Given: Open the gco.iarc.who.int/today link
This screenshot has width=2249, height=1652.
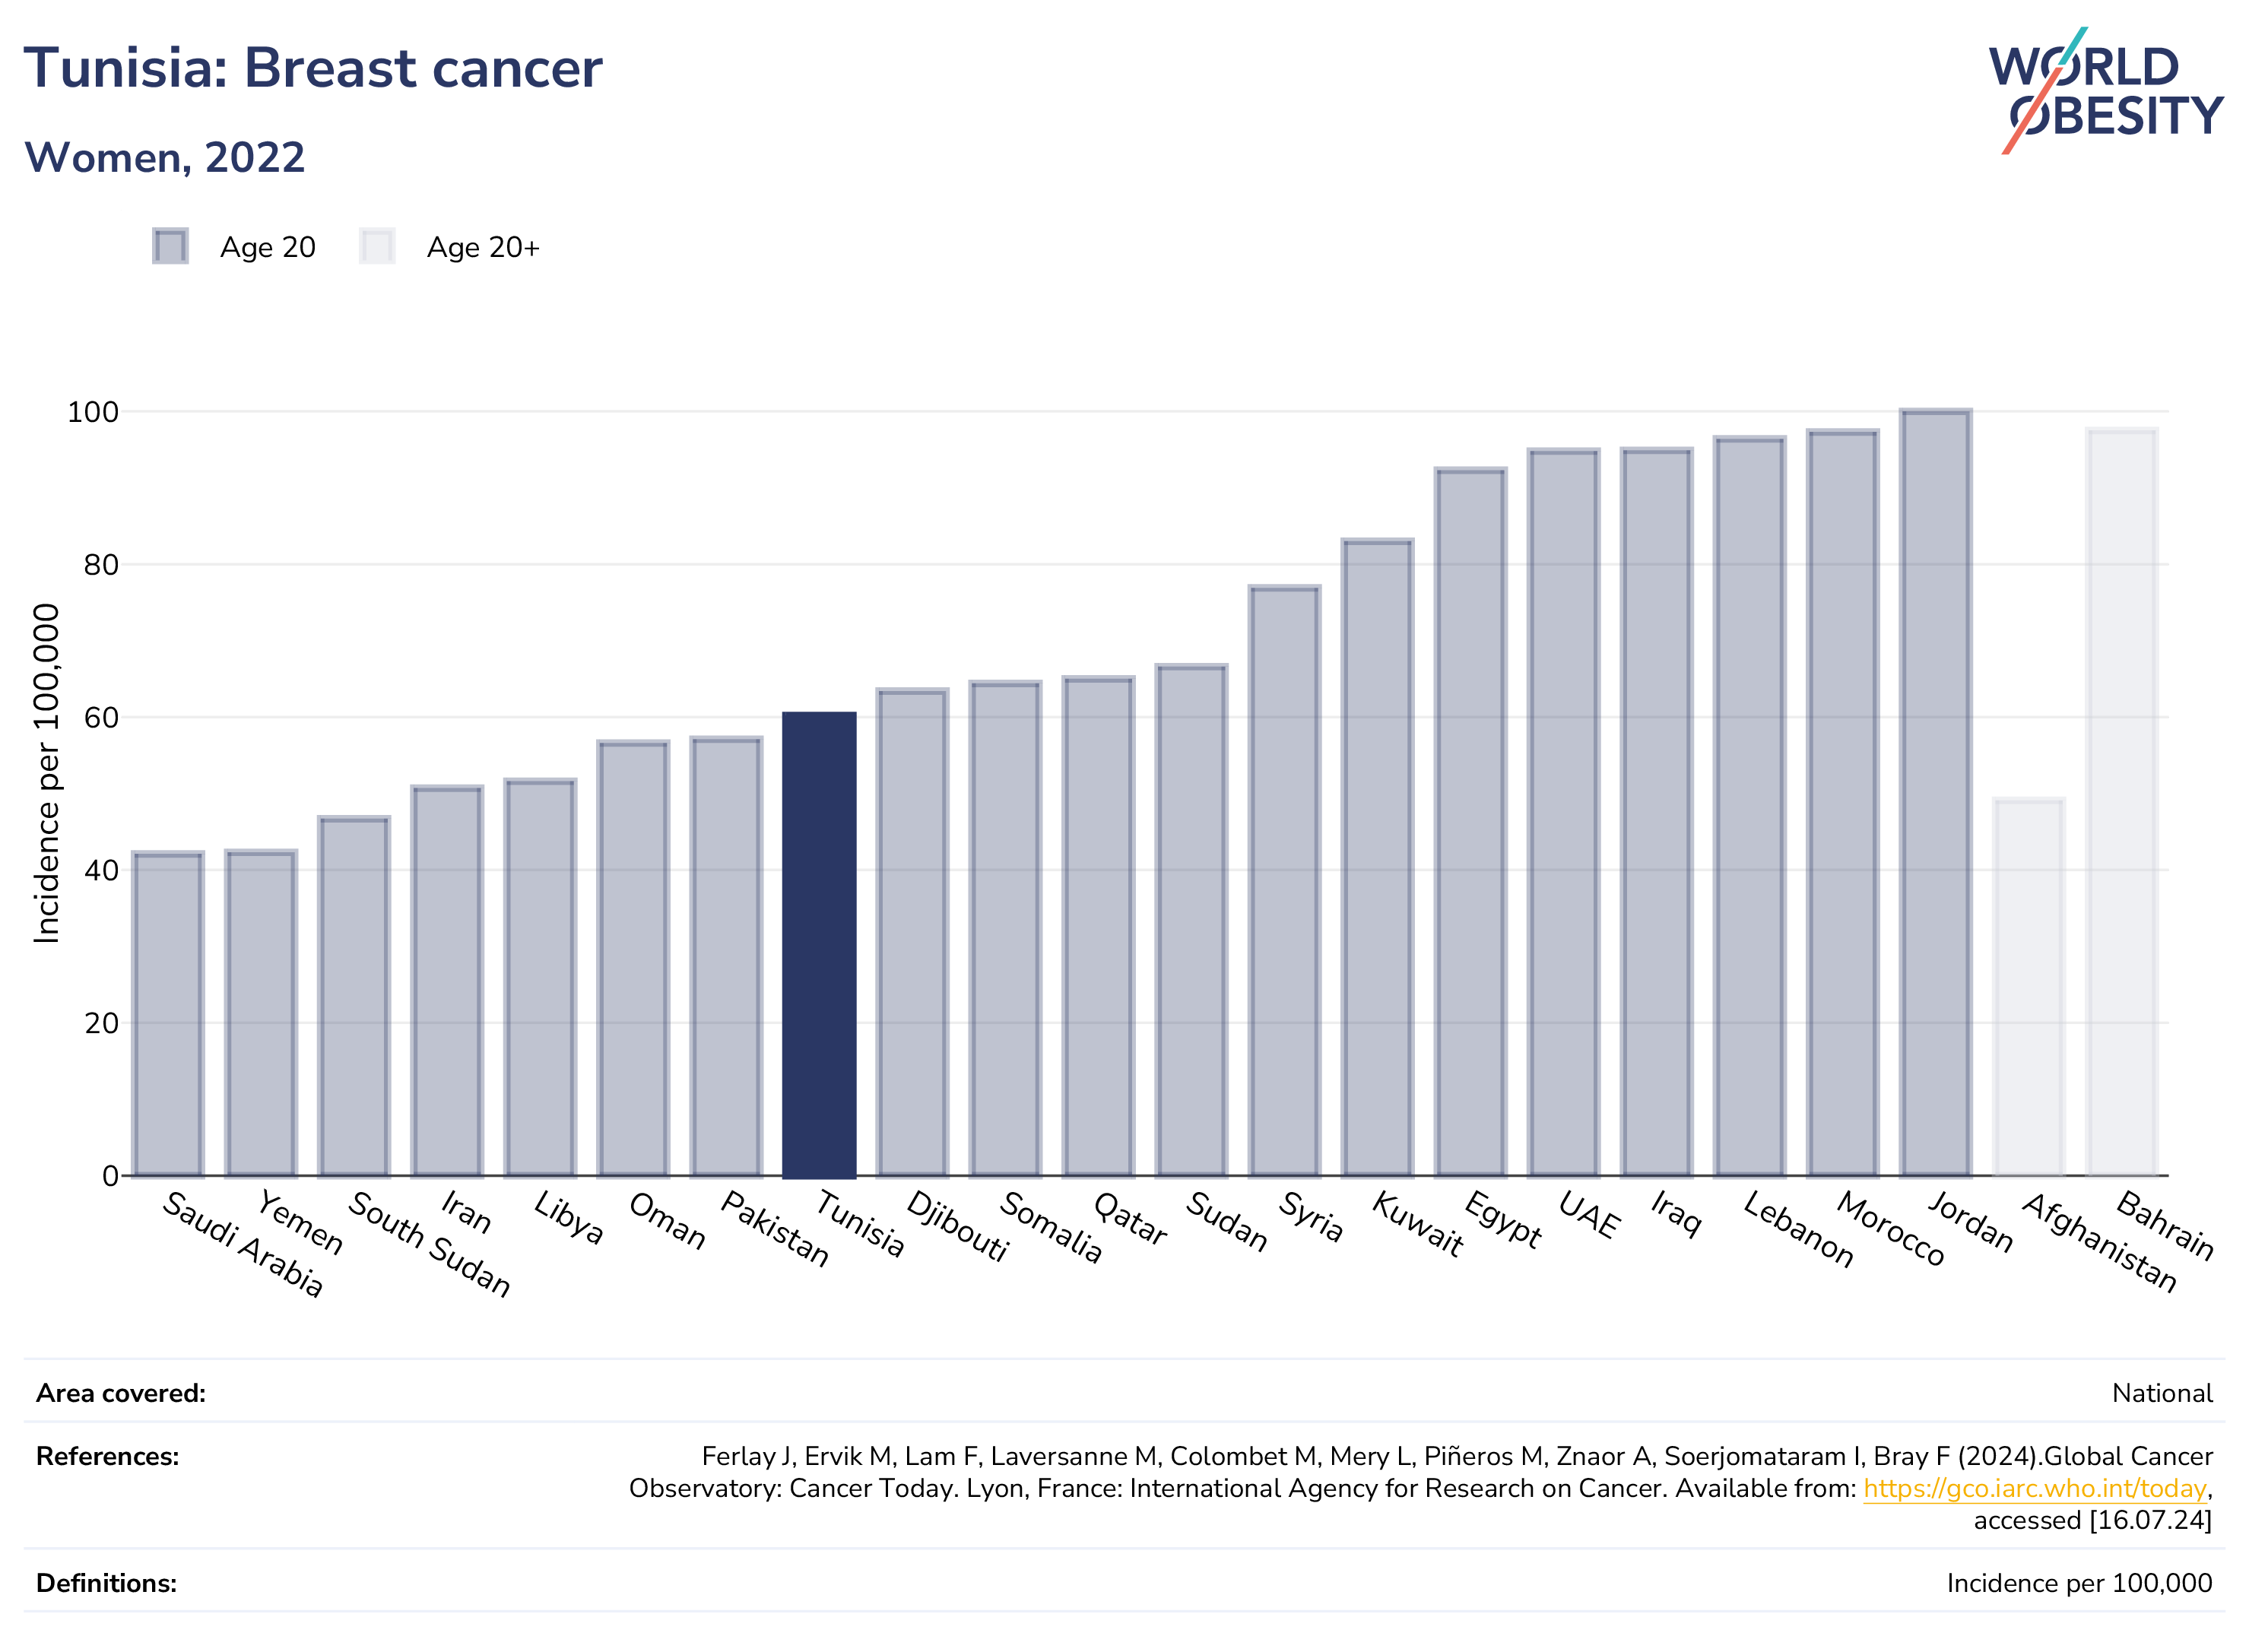Looking at the screenshot, I should click(x=2034, y=1488).
